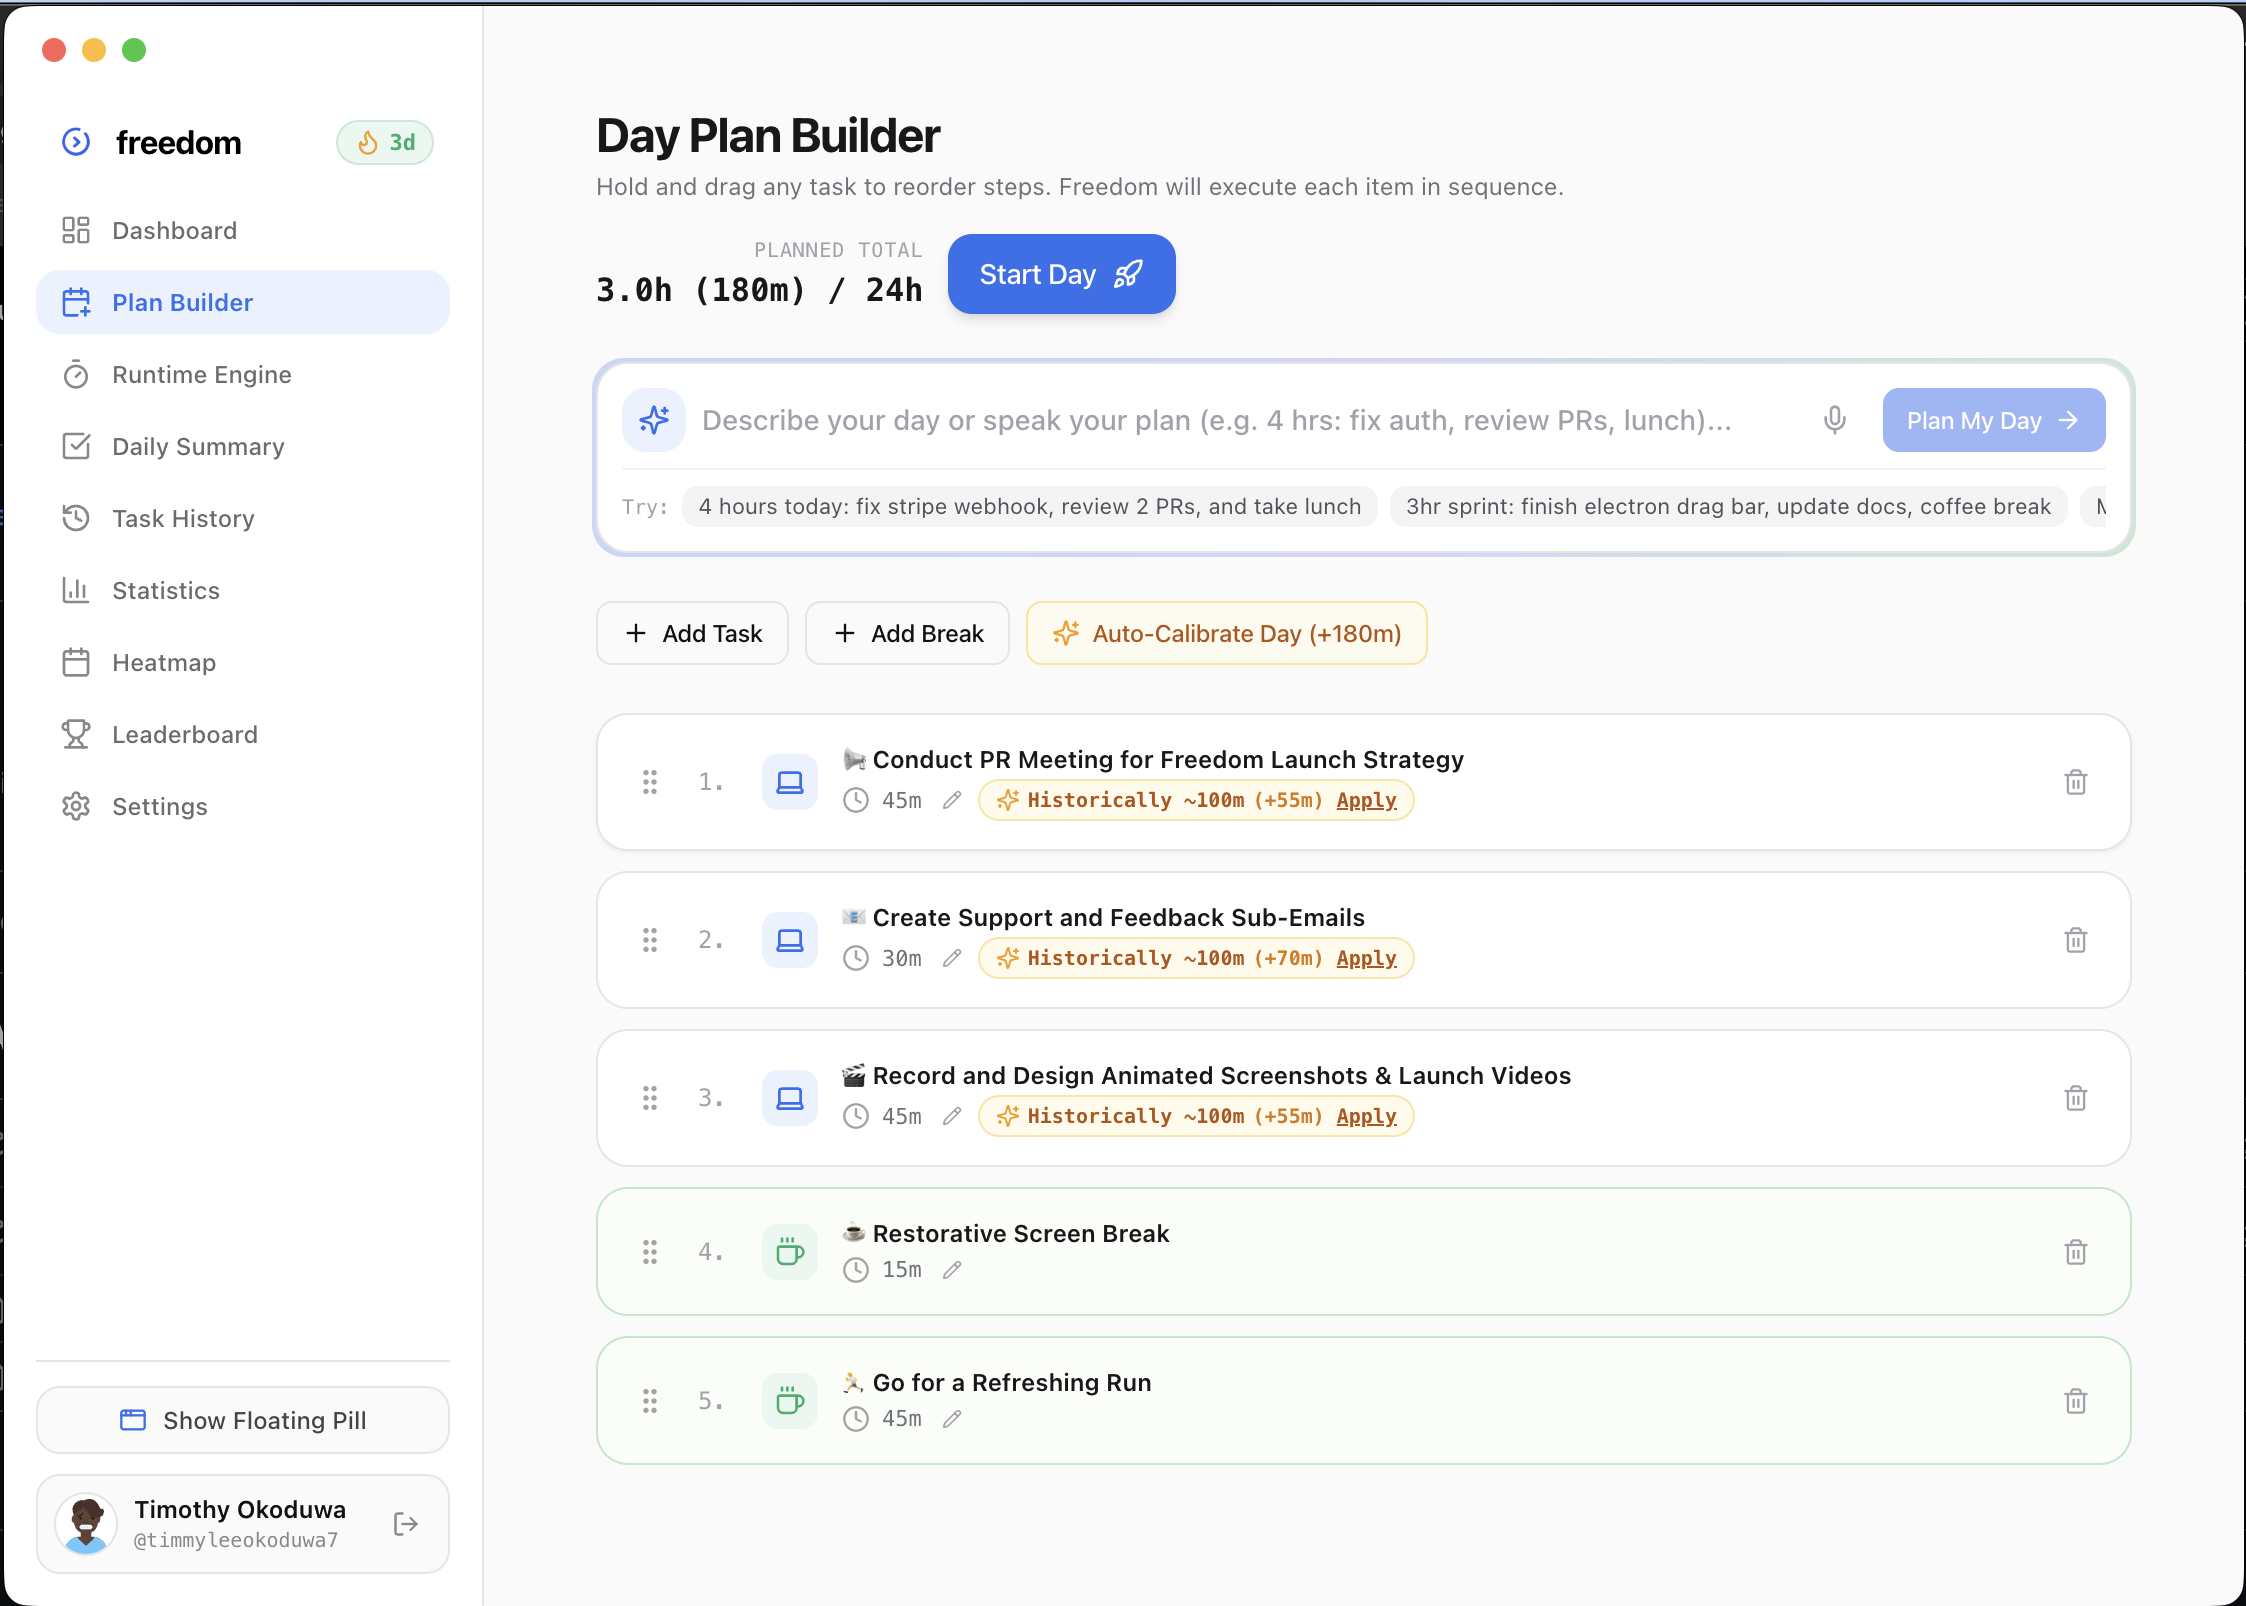Click the 15m duration on Restorative Screen Break
Screen dimensions: 2246x1606
[902, 1270]
